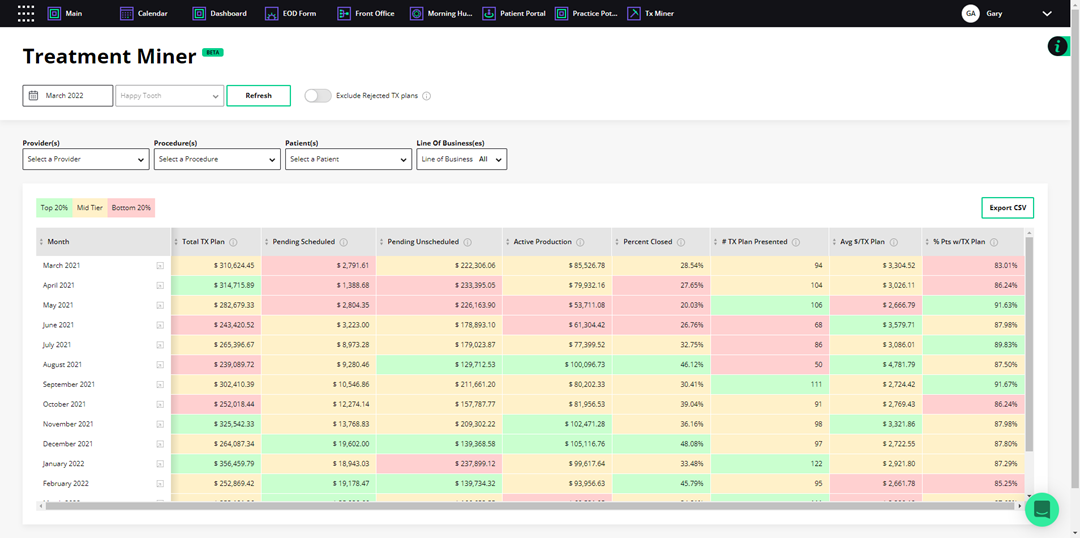Screen dimensions: 1080x538
Task: Click the Top 20% green legend swatch
Action: coord(54,208)
